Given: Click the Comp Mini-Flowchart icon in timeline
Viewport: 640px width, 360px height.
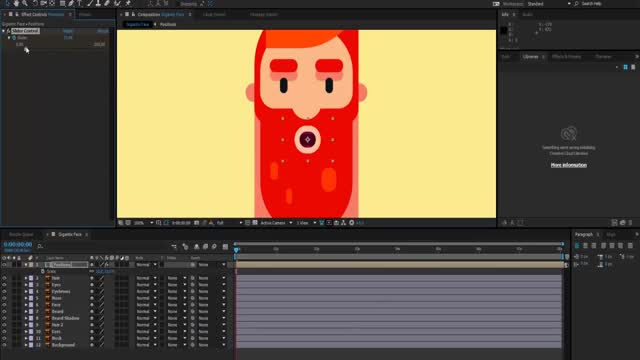Looking at the screenshot, I should [x=174, y=247].
